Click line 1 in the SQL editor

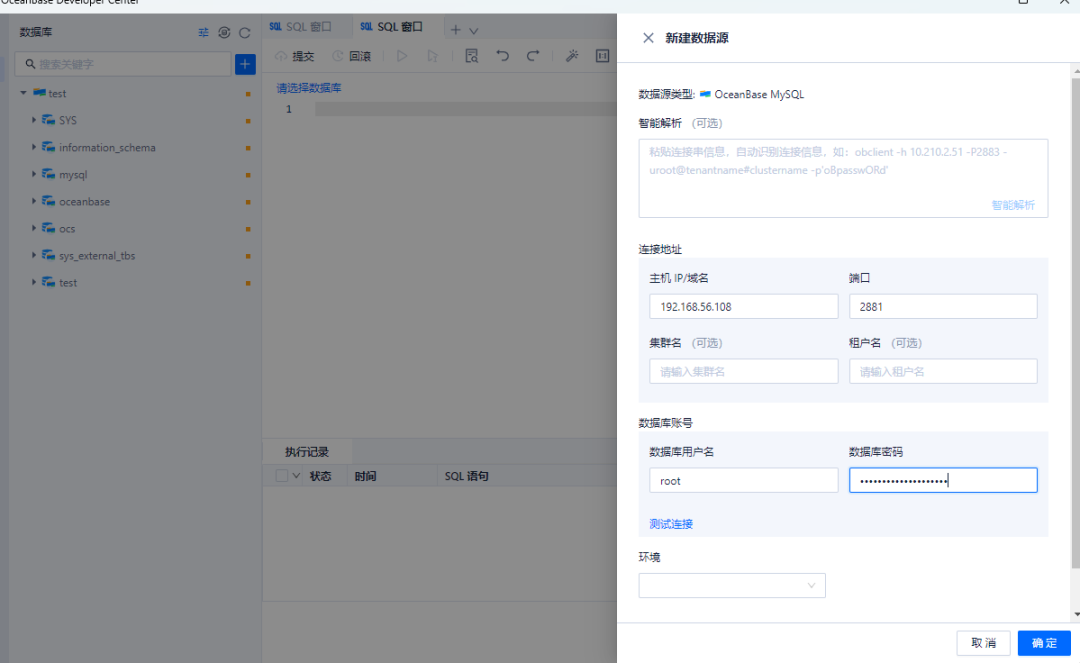(466, 109)
